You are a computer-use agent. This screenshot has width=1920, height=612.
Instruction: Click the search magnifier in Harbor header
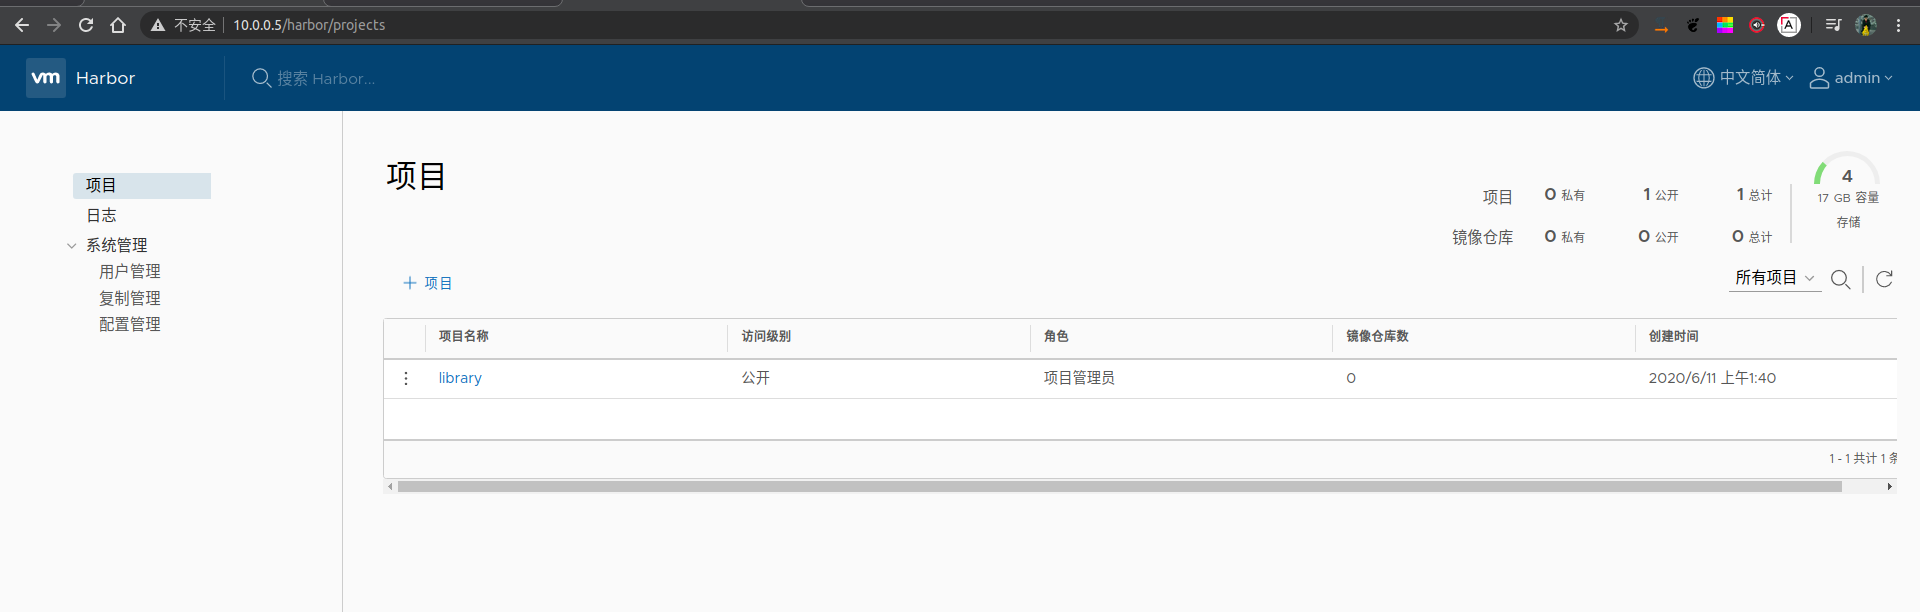pyautogui.click(x=261, y=78)
